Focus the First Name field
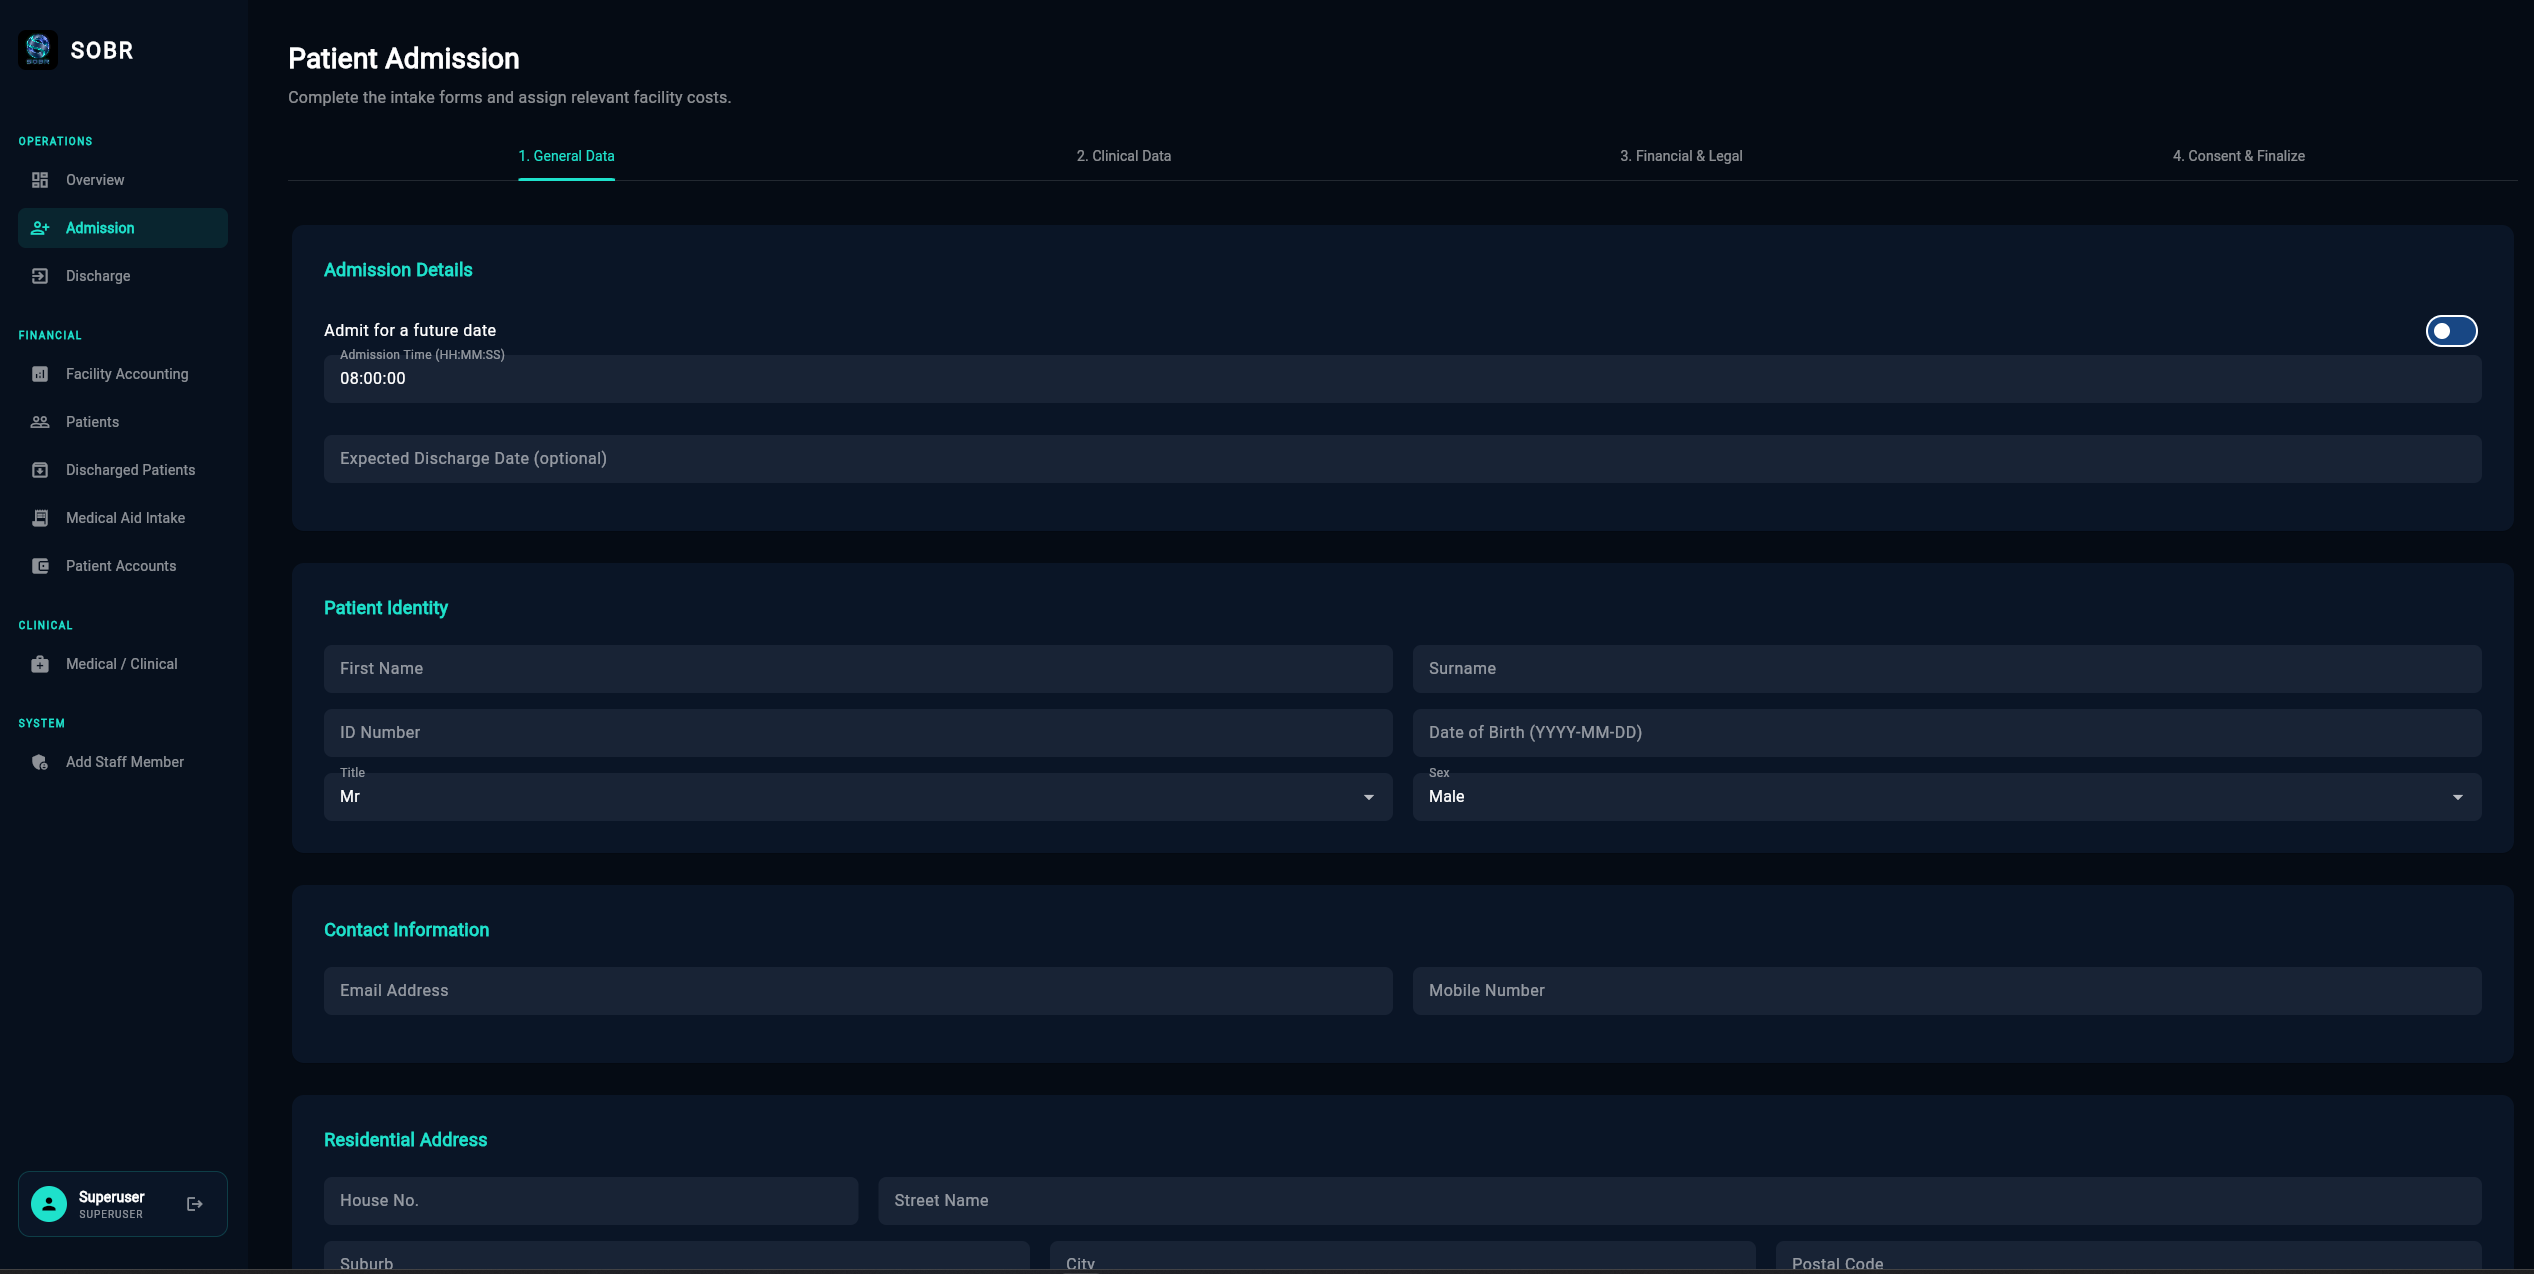The width and height of the screenshot is (2534, 1274). (x=858, y=669)
